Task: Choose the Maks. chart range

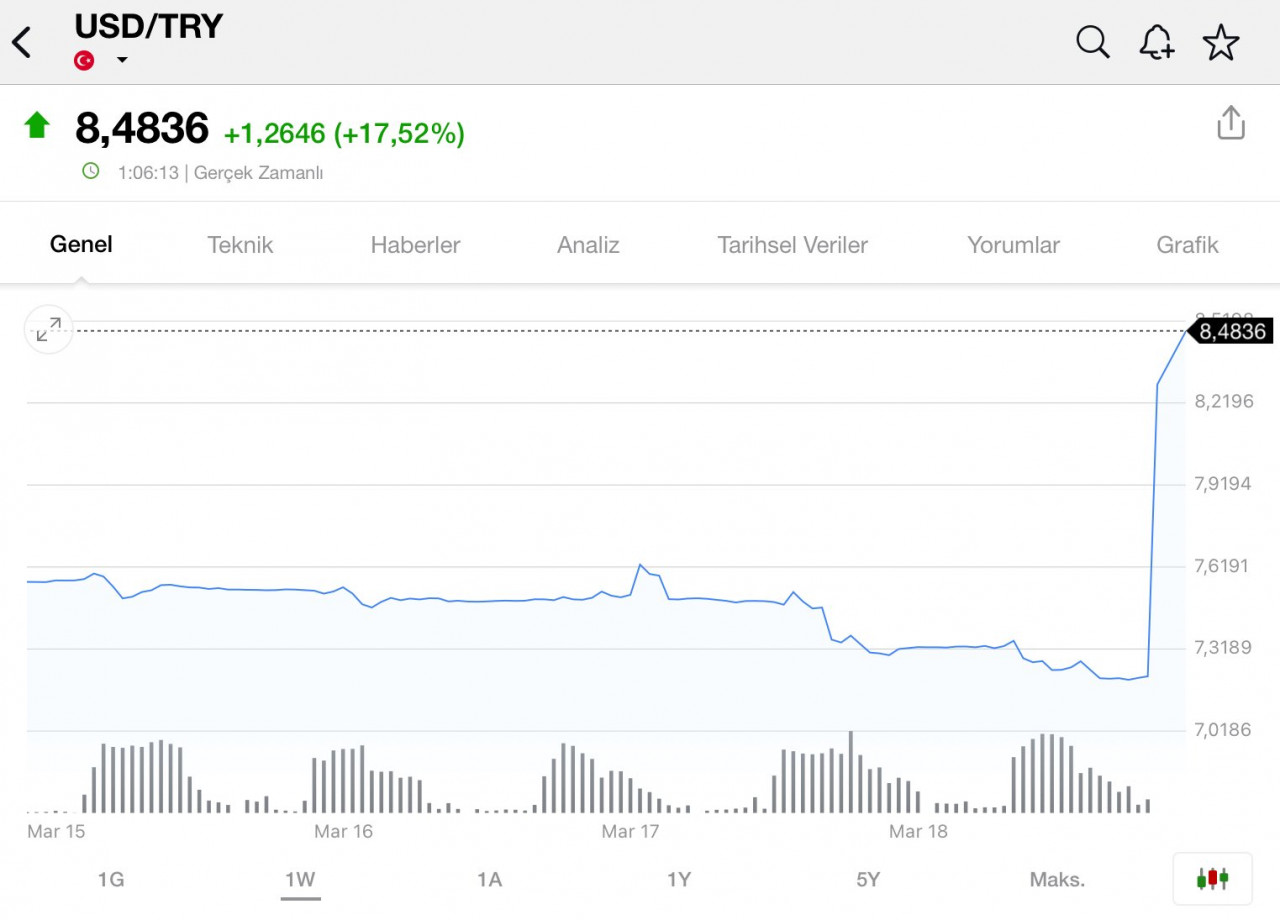Action: tap(1057, 880)
